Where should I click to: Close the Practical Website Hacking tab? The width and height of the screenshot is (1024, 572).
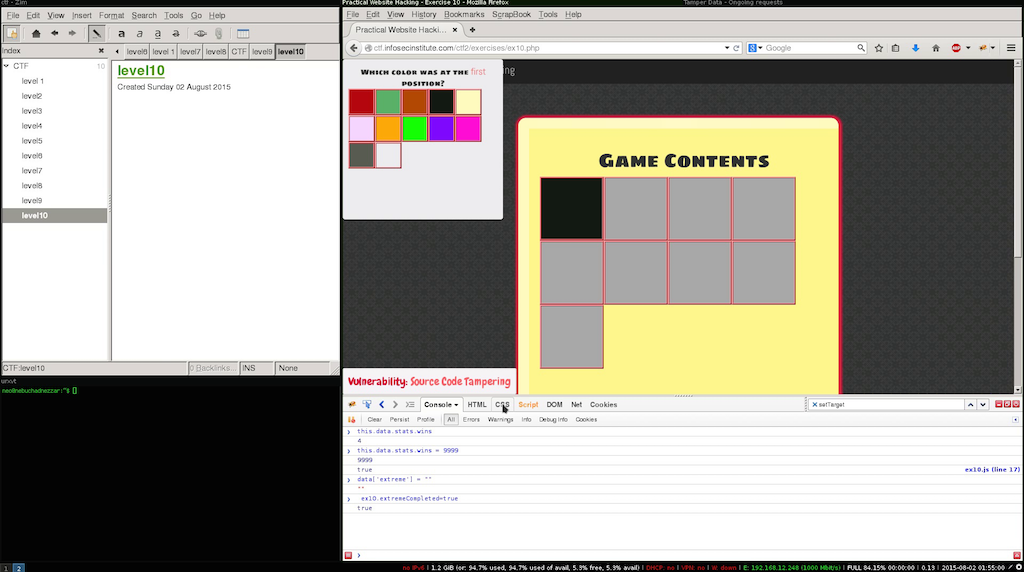(x=455, y=29)
